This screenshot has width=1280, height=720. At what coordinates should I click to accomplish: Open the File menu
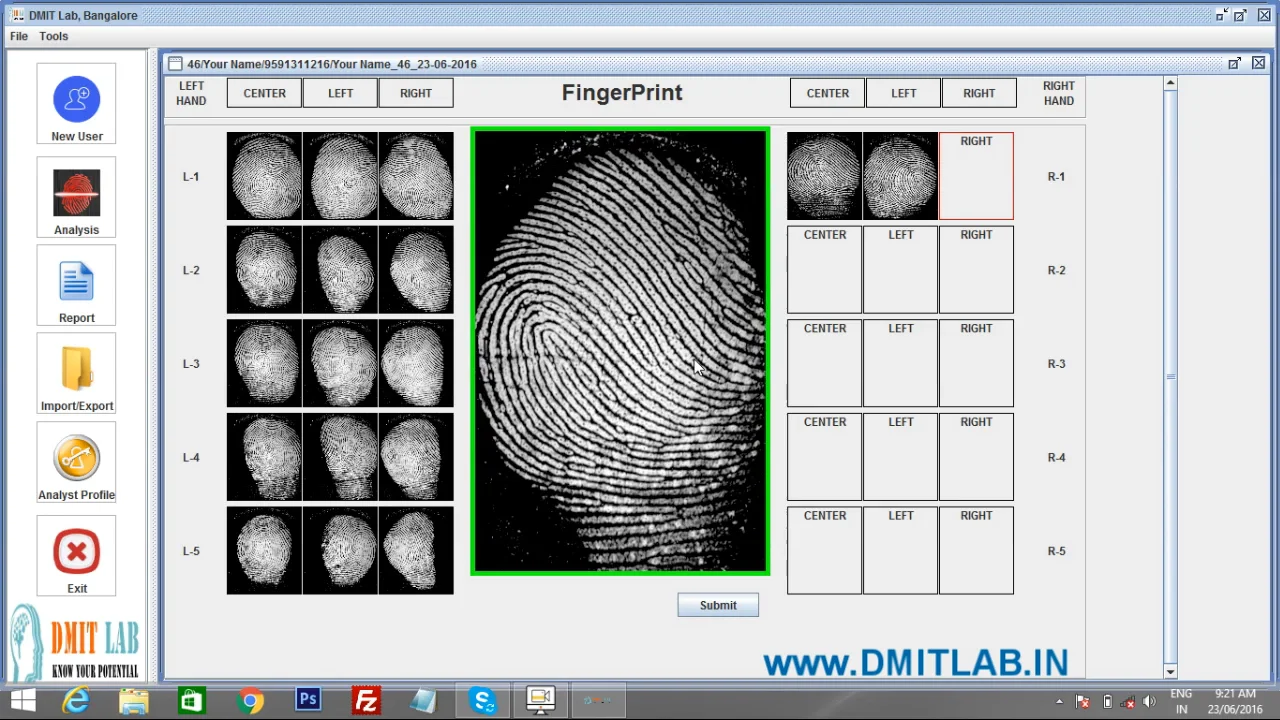pos(19,36)
